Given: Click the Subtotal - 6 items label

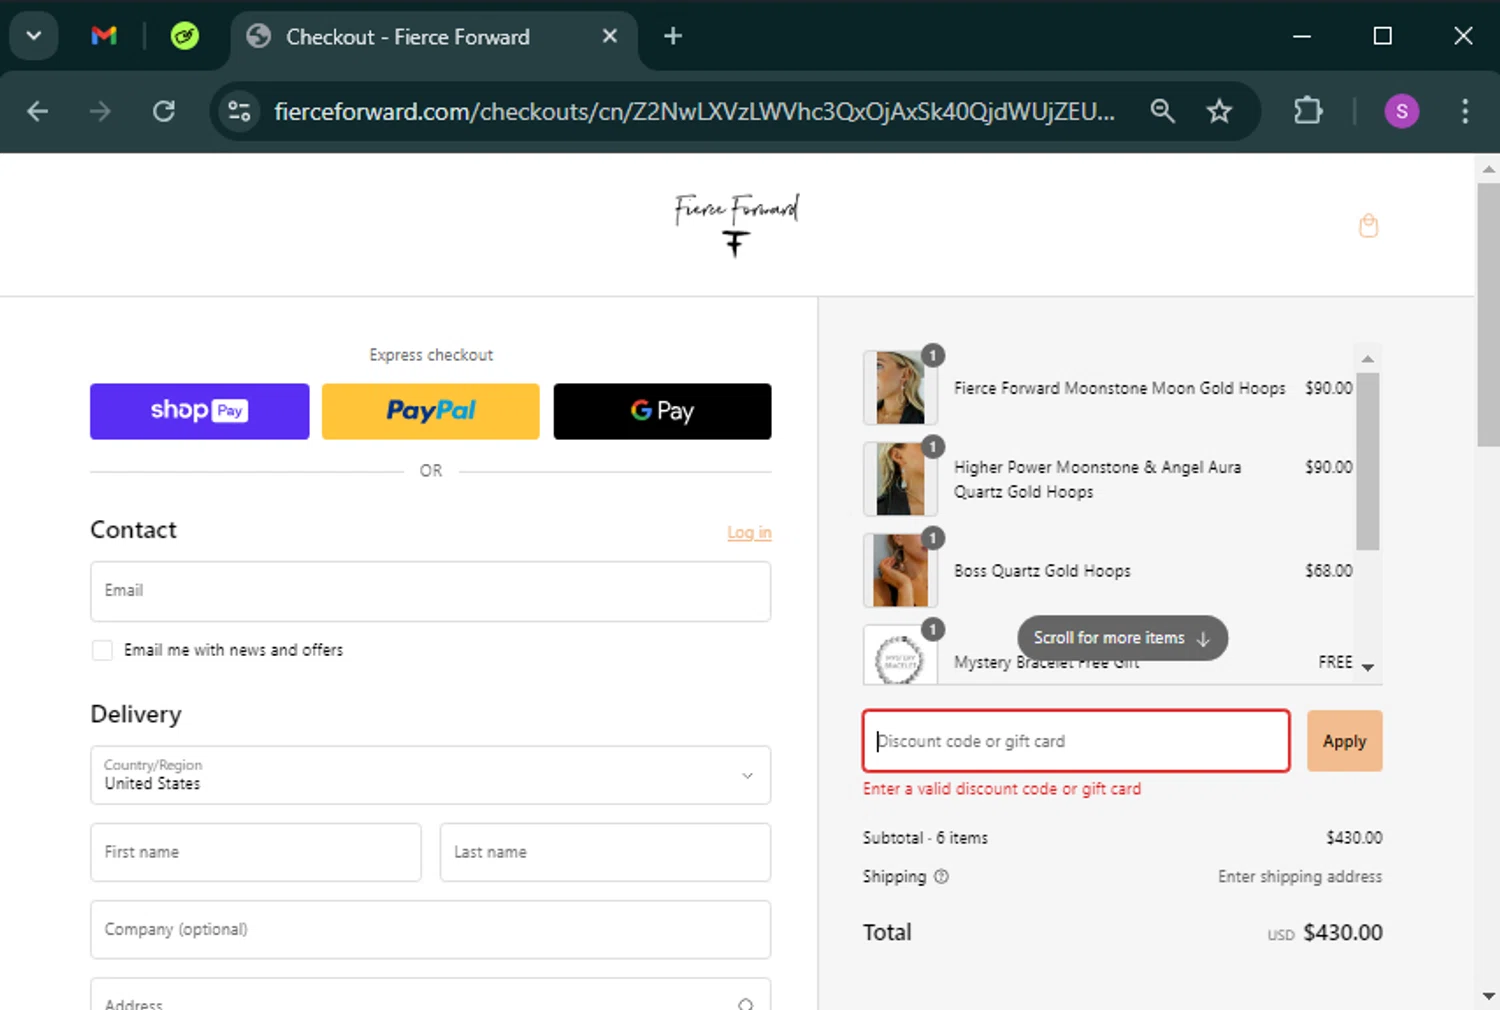Looking at the screenshot, I should pyautogui.click(x=925, y=838).
